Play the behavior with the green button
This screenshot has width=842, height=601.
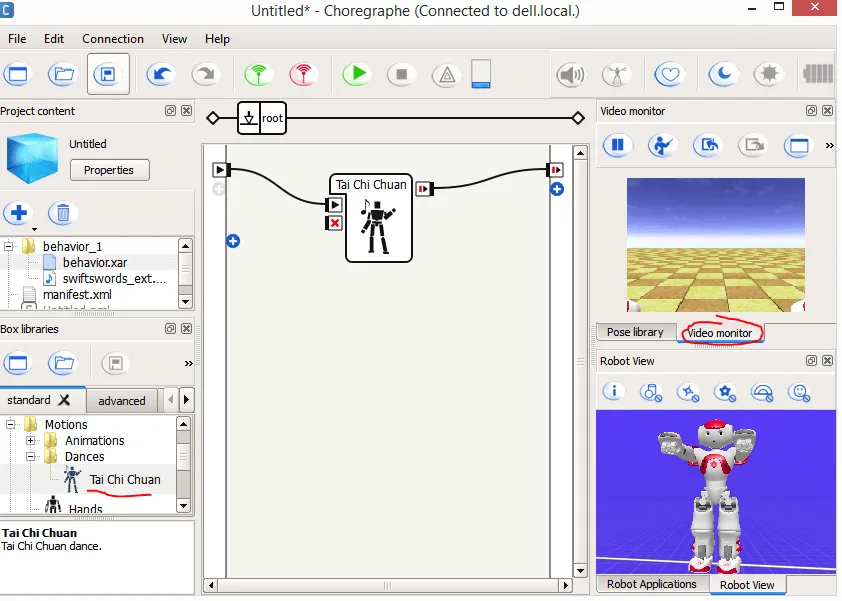[x=357, y=74]
